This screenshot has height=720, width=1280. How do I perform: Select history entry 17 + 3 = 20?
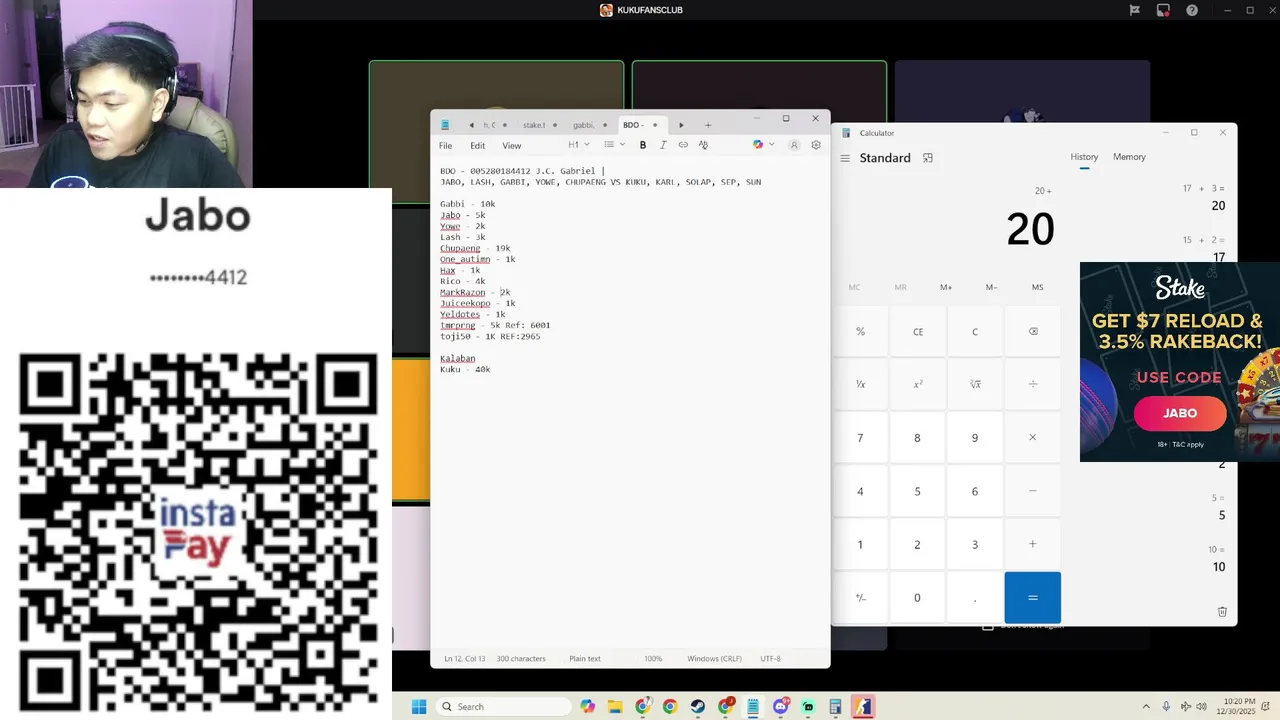coord(1204,197)
